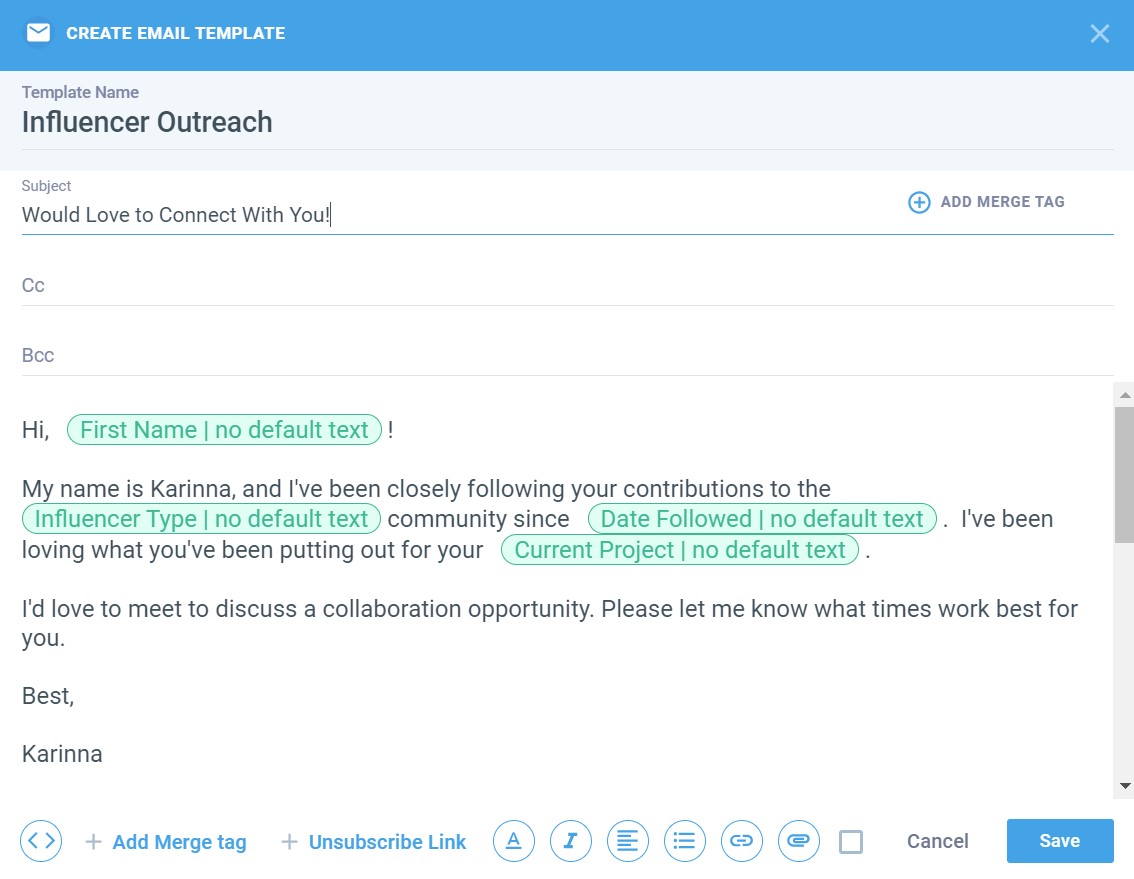This screenshot has width=1134, height=879.
Task: Close the Create Email Template dialog
Action: pos(1099,34)
